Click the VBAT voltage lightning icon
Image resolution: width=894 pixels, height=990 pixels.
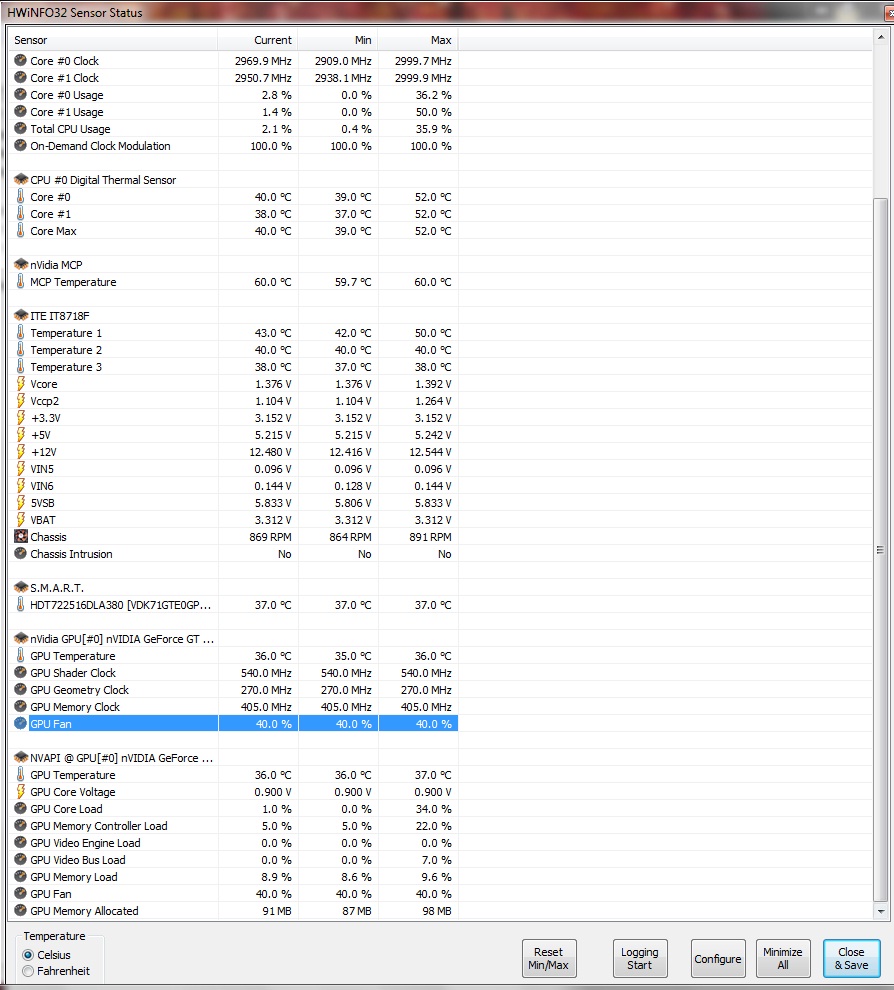click(20, 520)
